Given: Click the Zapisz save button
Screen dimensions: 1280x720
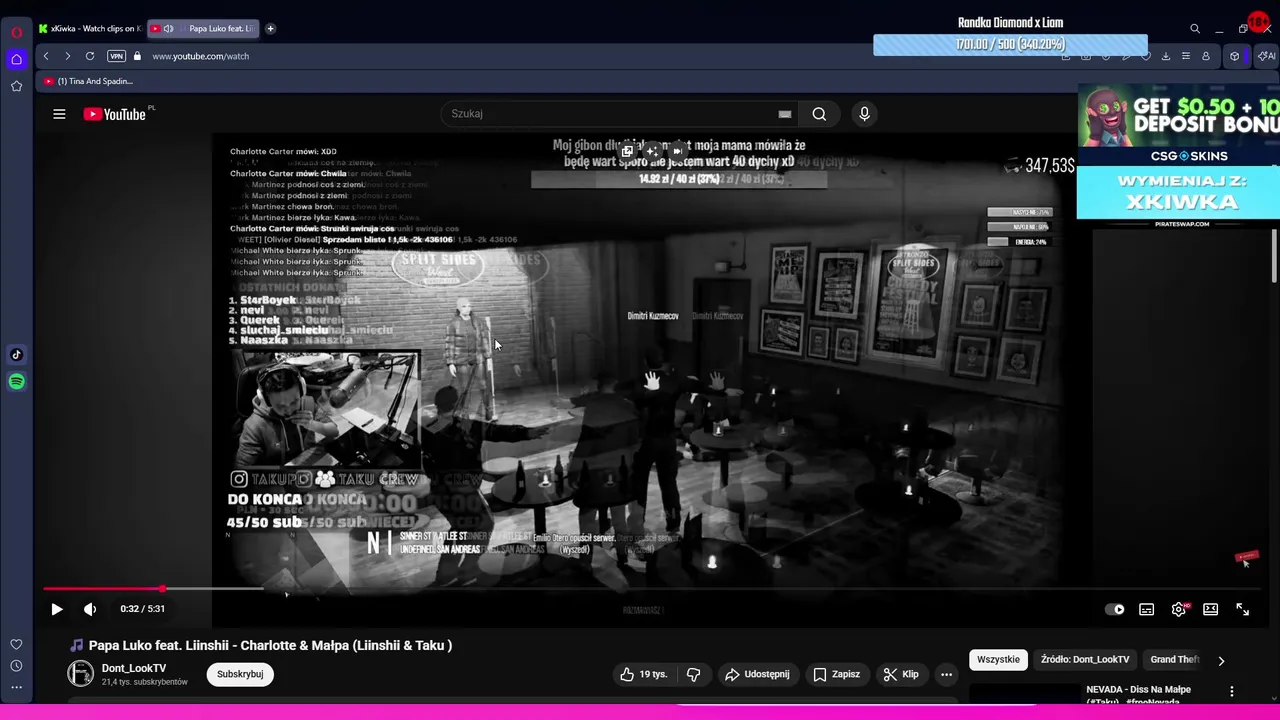Looking at the screenshot, I should click(836, 674).
